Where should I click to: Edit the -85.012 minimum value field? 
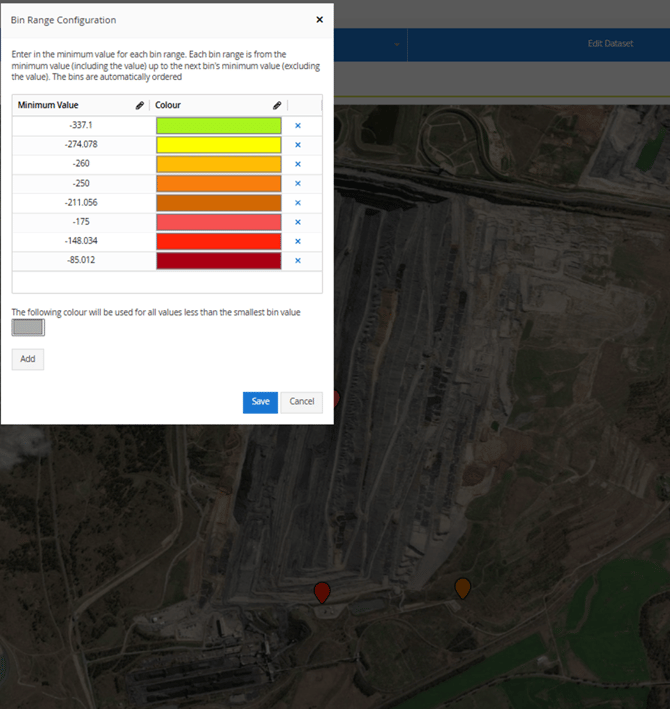81,261
